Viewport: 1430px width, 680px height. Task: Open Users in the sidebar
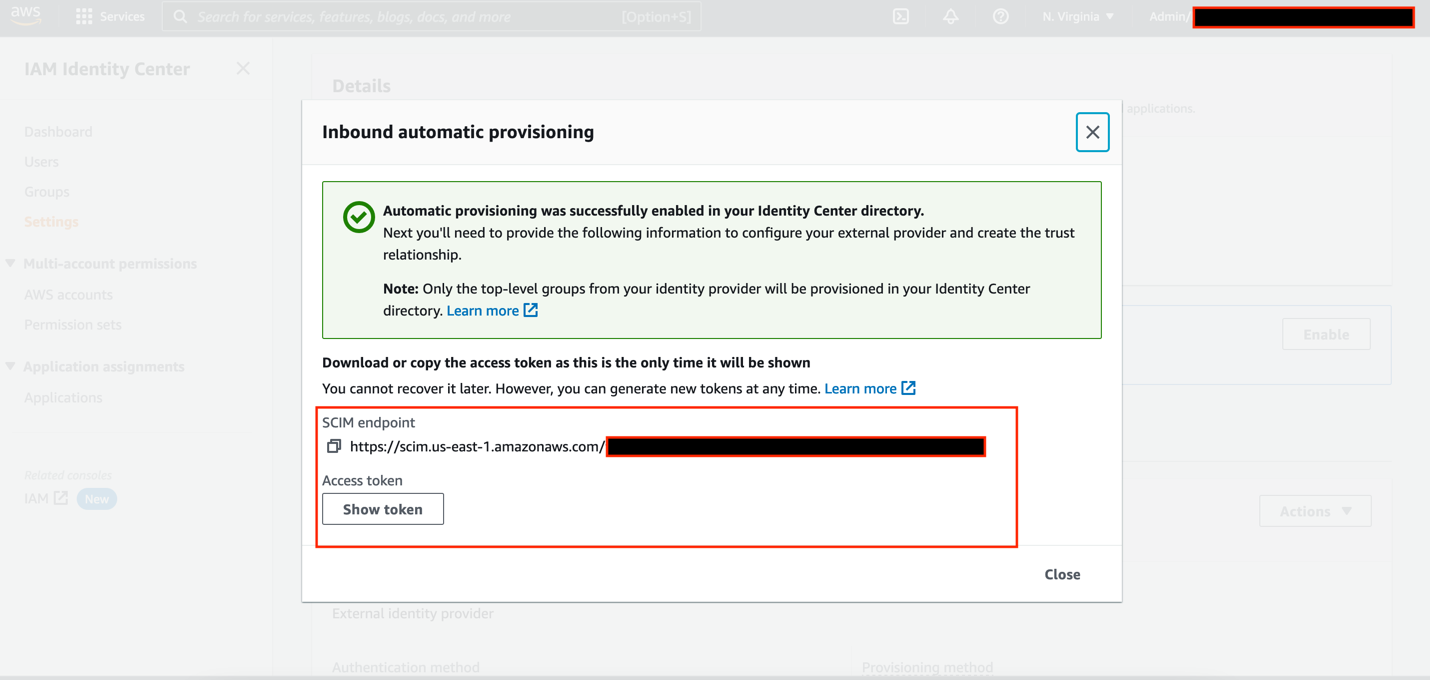pos(41,162)
